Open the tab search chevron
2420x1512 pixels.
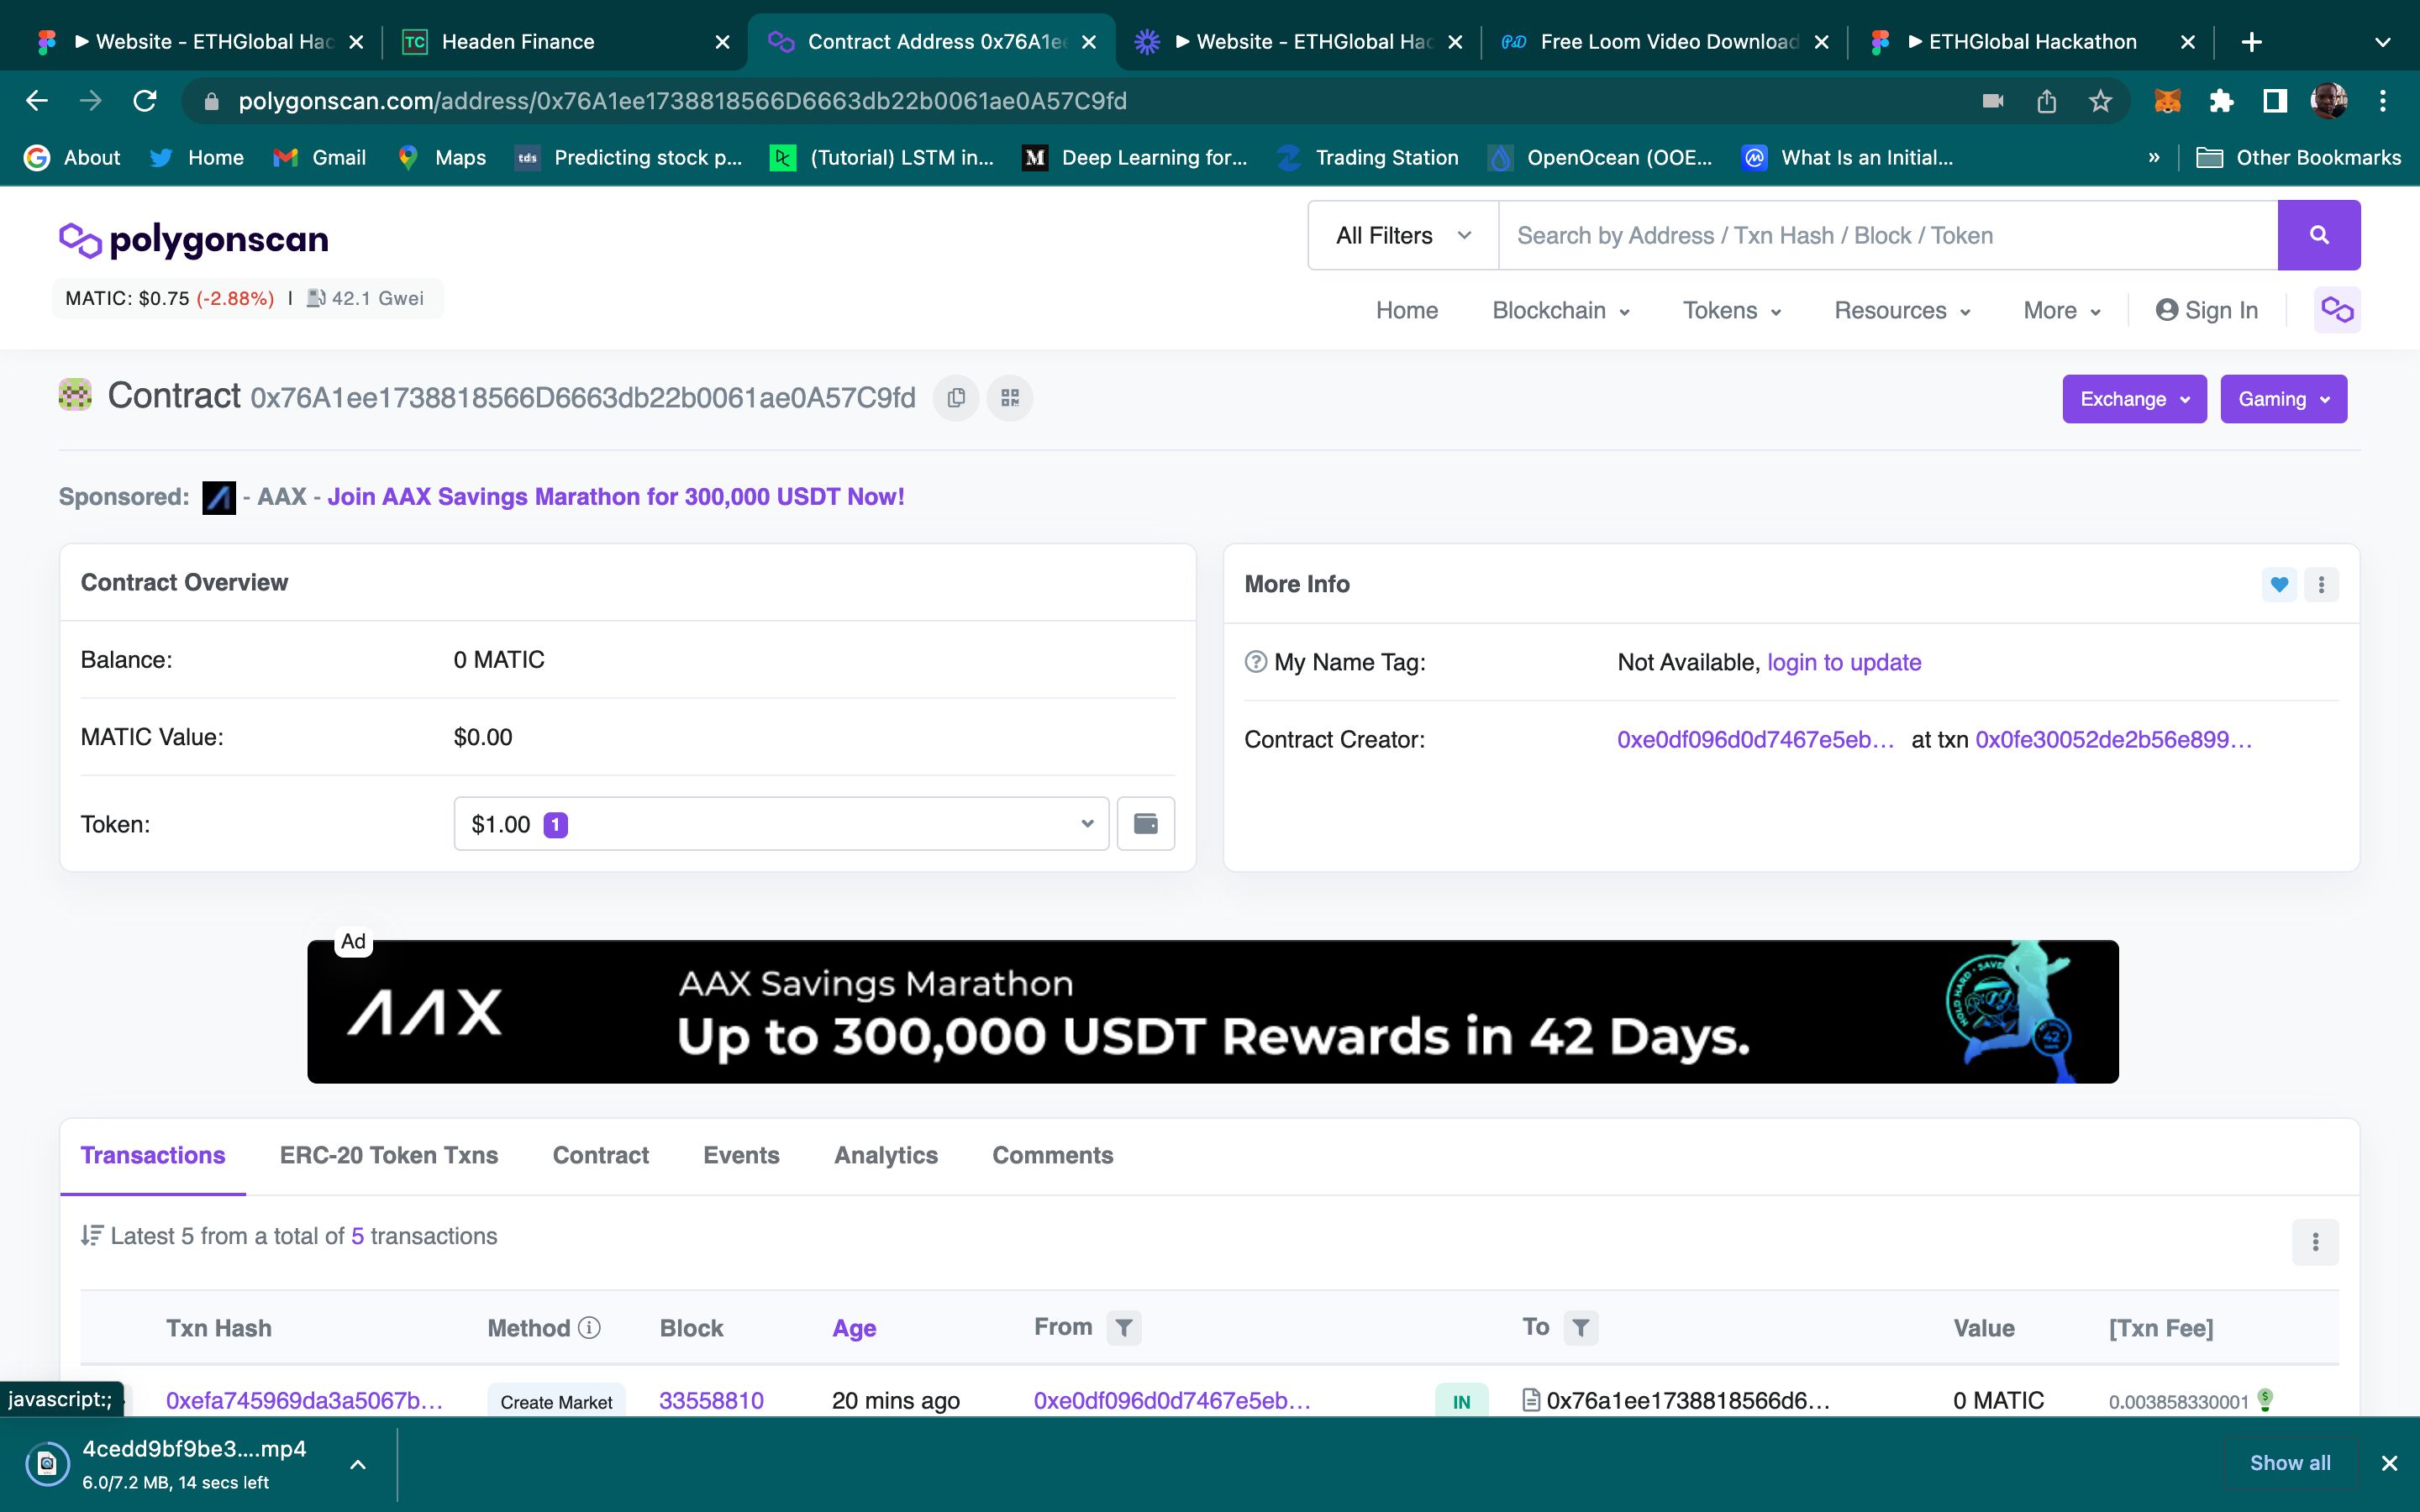[2382, 42]
